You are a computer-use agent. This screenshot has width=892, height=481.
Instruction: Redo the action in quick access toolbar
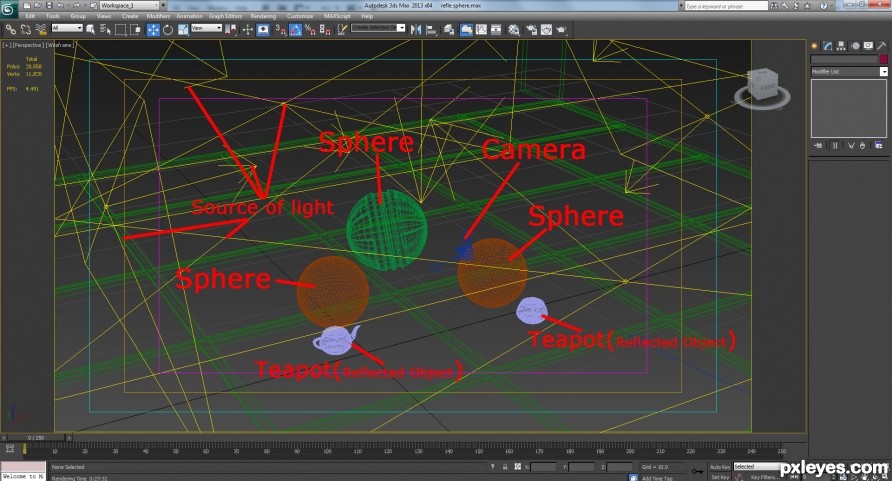[76, 5]
